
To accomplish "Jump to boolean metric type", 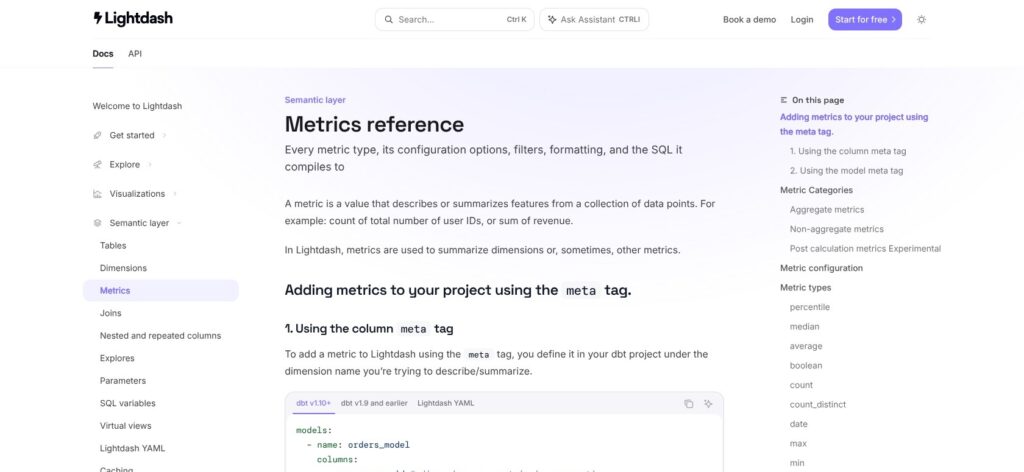I will pos(806,366).
